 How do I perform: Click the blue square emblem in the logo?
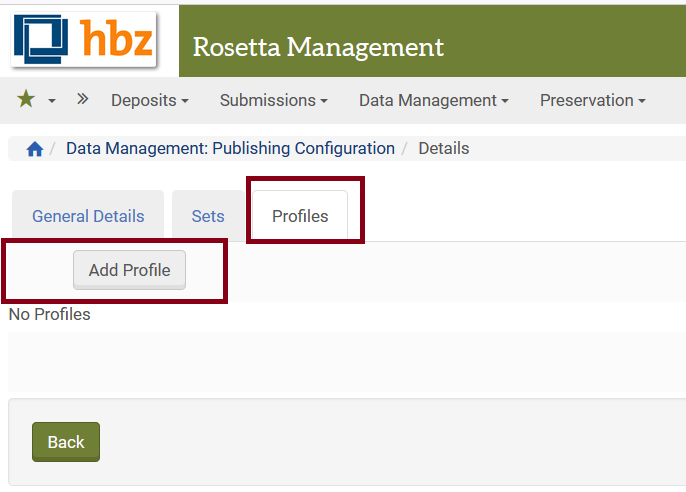pos(43,40)
